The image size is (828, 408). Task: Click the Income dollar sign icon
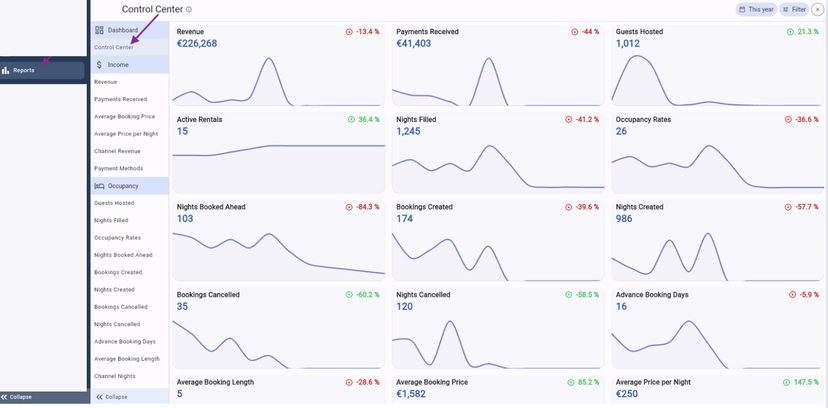tap(99, 64)
